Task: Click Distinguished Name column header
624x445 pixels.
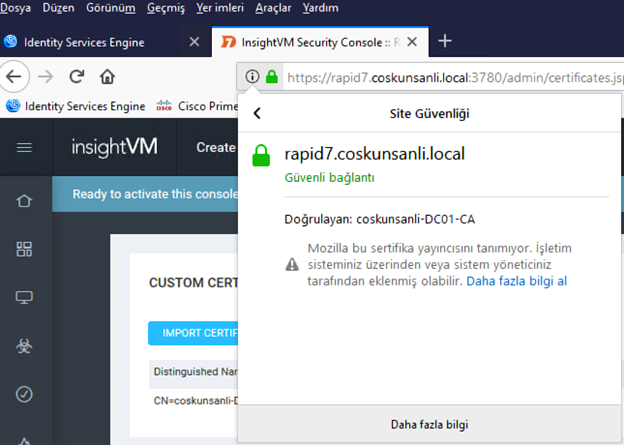Action: [195, 372]
